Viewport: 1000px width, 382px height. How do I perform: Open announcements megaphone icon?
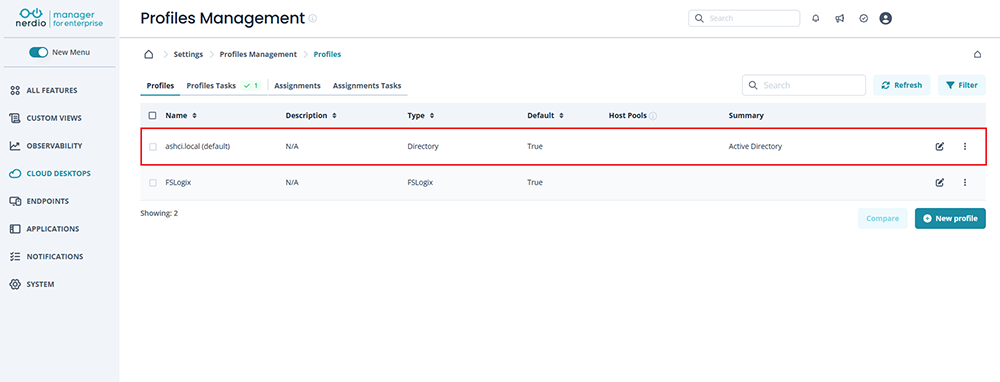pos(839,18)
